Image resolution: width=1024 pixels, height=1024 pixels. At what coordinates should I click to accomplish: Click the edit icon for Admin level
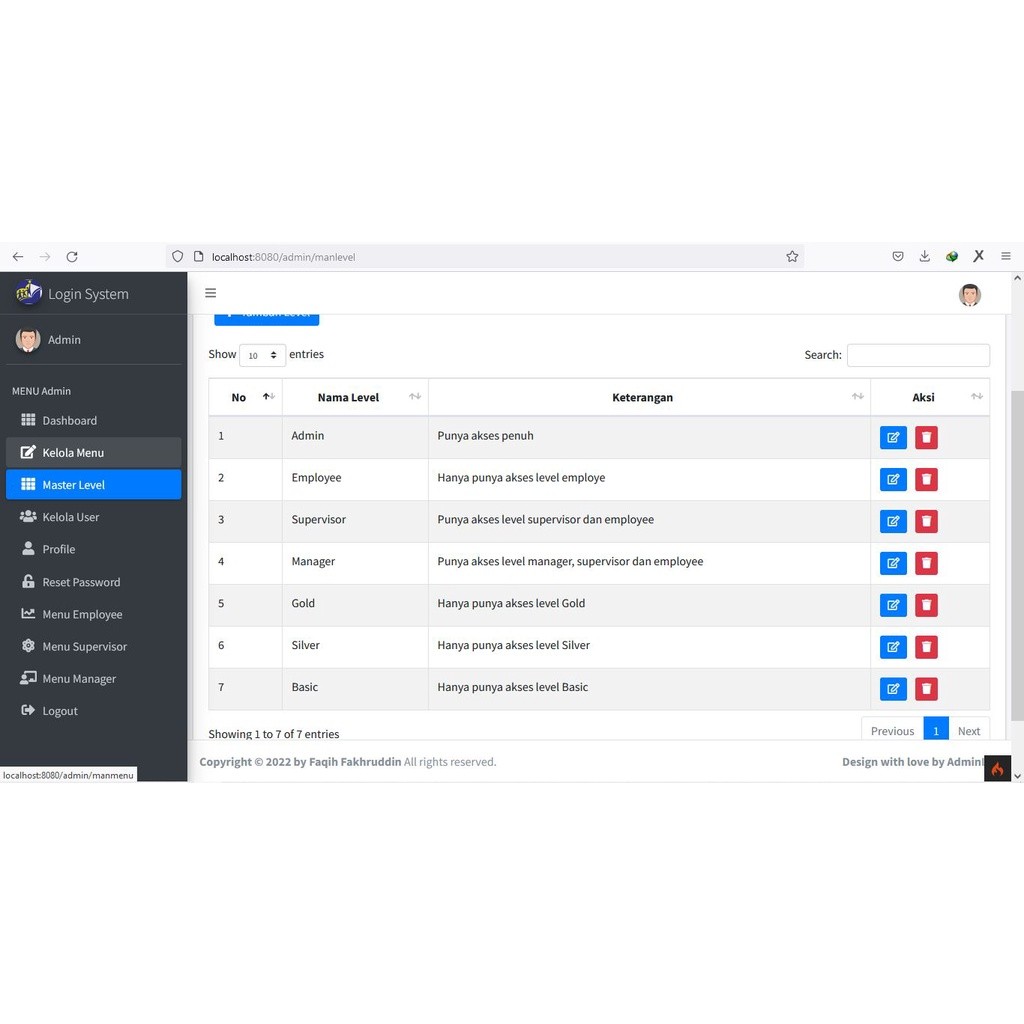tap(893, 437)
